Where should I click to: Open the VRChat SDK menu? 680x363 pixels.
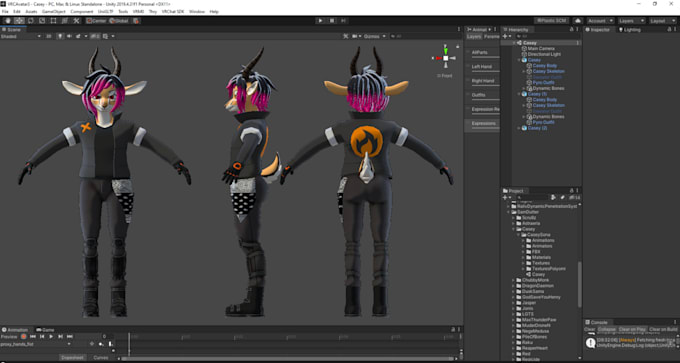pyautogui.click(x=173, y=12)
